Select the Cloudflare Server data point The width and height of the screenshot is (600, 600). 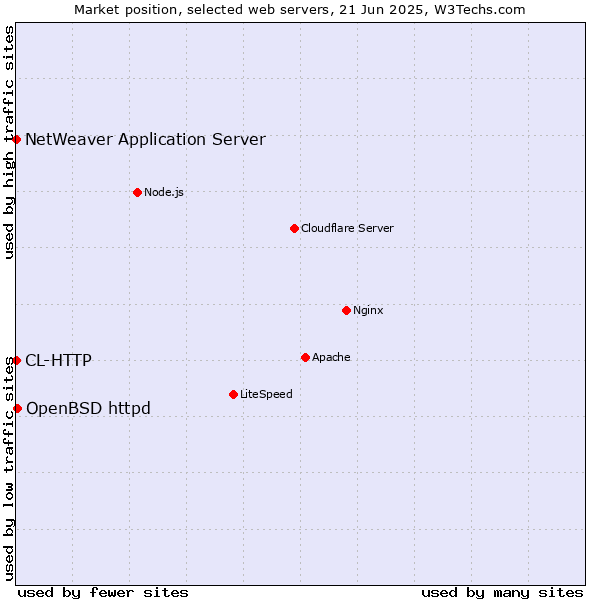pos(294,228)
